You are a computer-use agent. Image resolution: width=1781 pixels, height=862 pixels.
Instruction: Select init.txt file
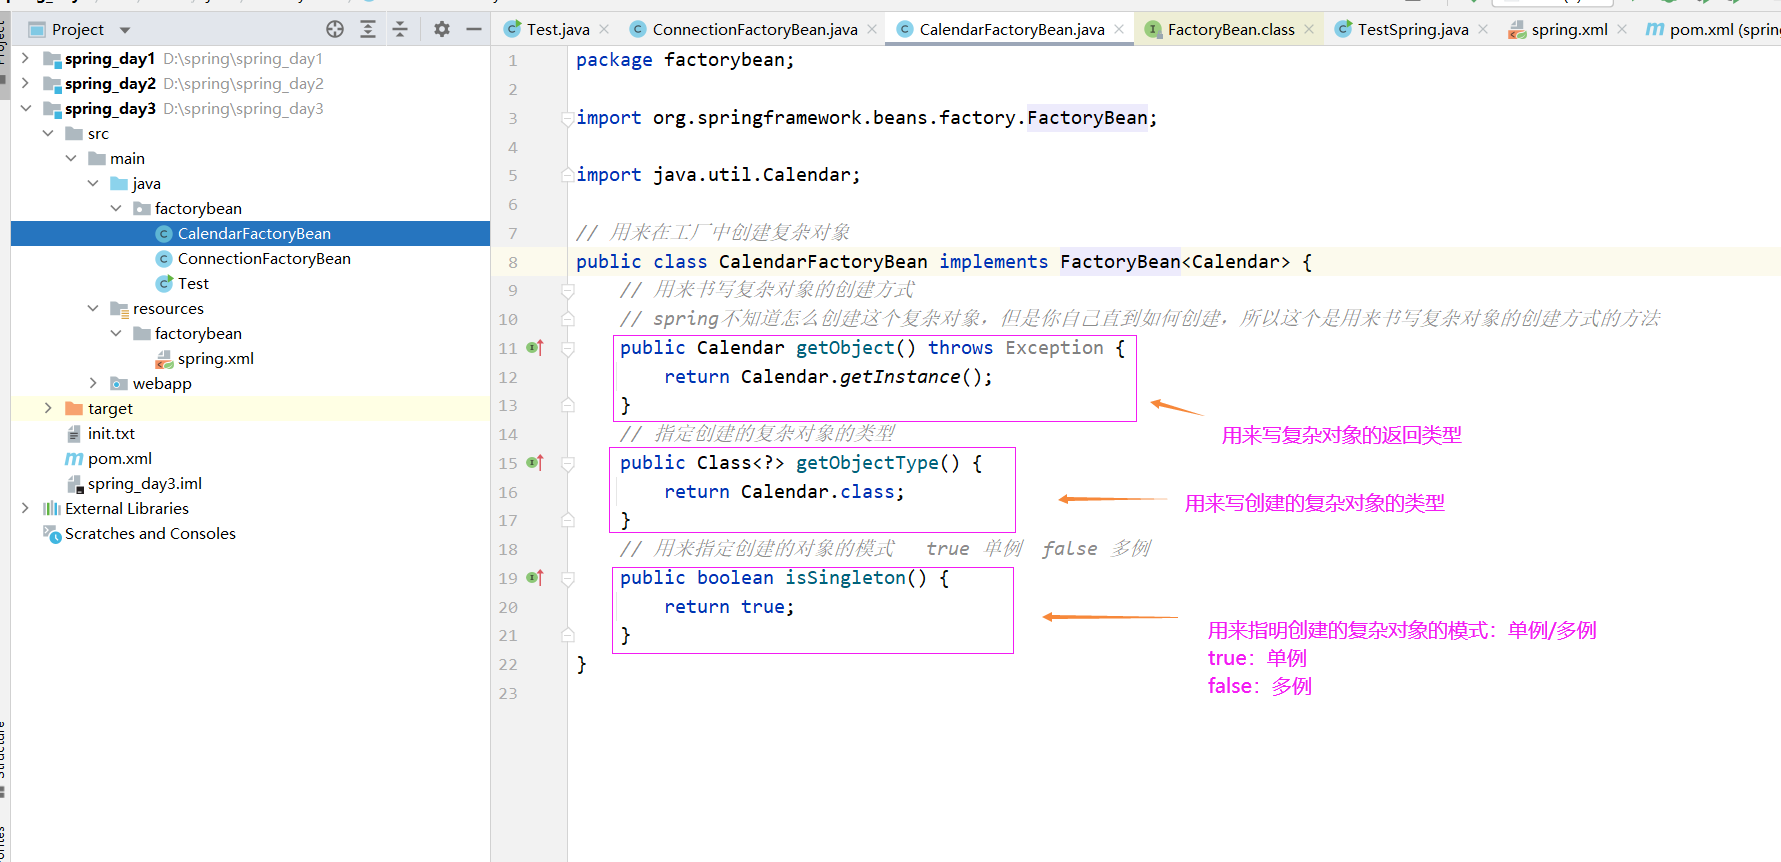point(111,433)
